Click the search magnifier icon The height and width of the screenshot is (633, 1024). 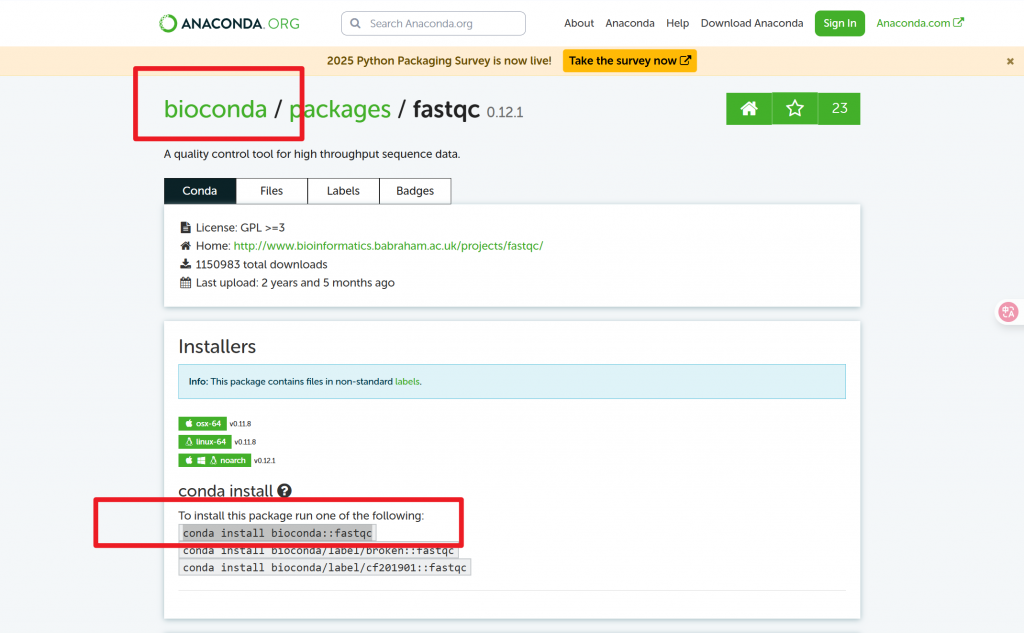pyautogui.click(x=355, y=24)
